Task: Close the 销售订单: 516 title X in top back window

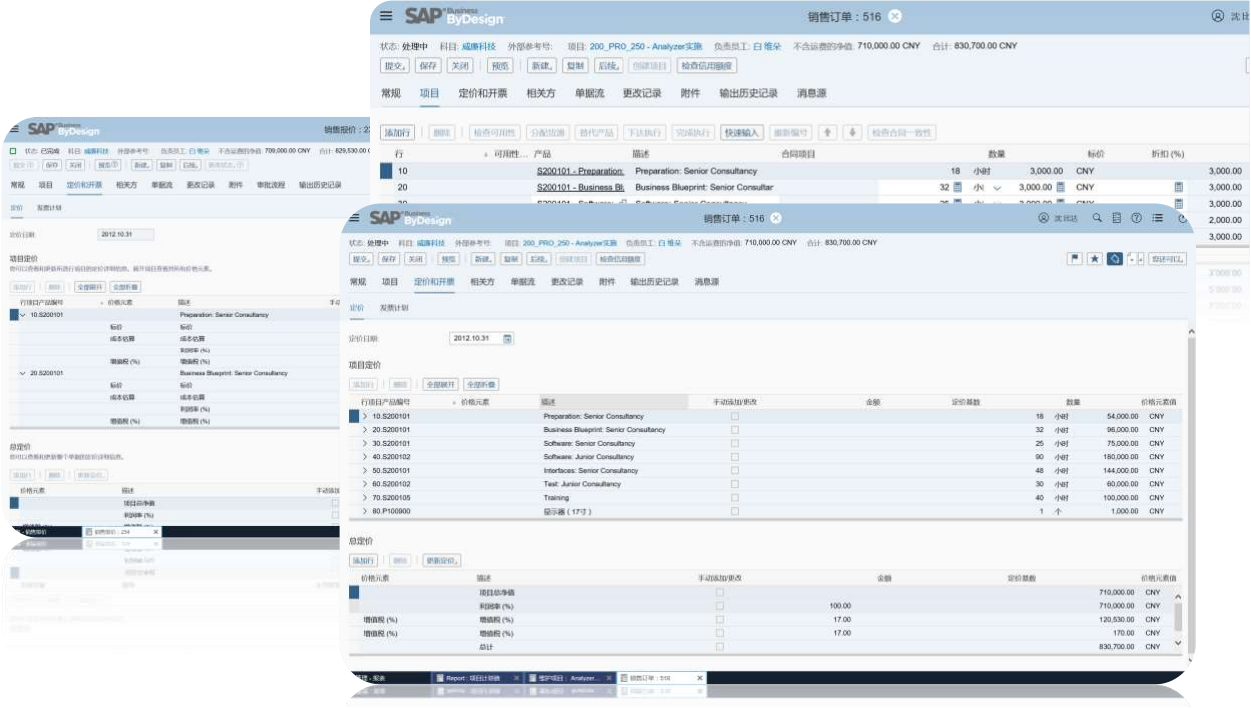Action: click(x=895, y=16)
